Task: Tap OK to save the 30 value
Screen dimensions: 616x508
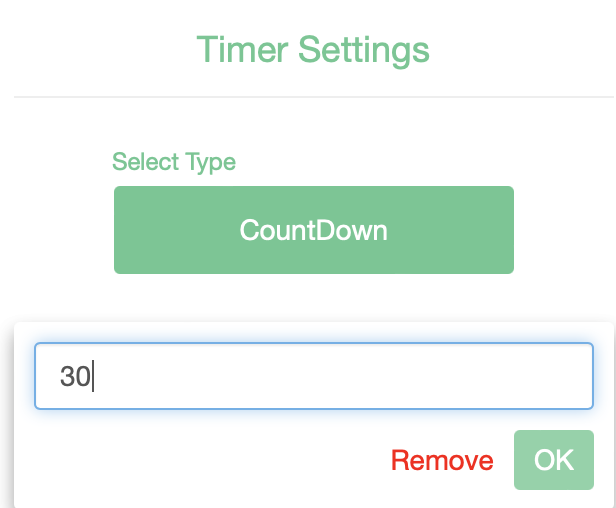Action: [x=553, y=460]
